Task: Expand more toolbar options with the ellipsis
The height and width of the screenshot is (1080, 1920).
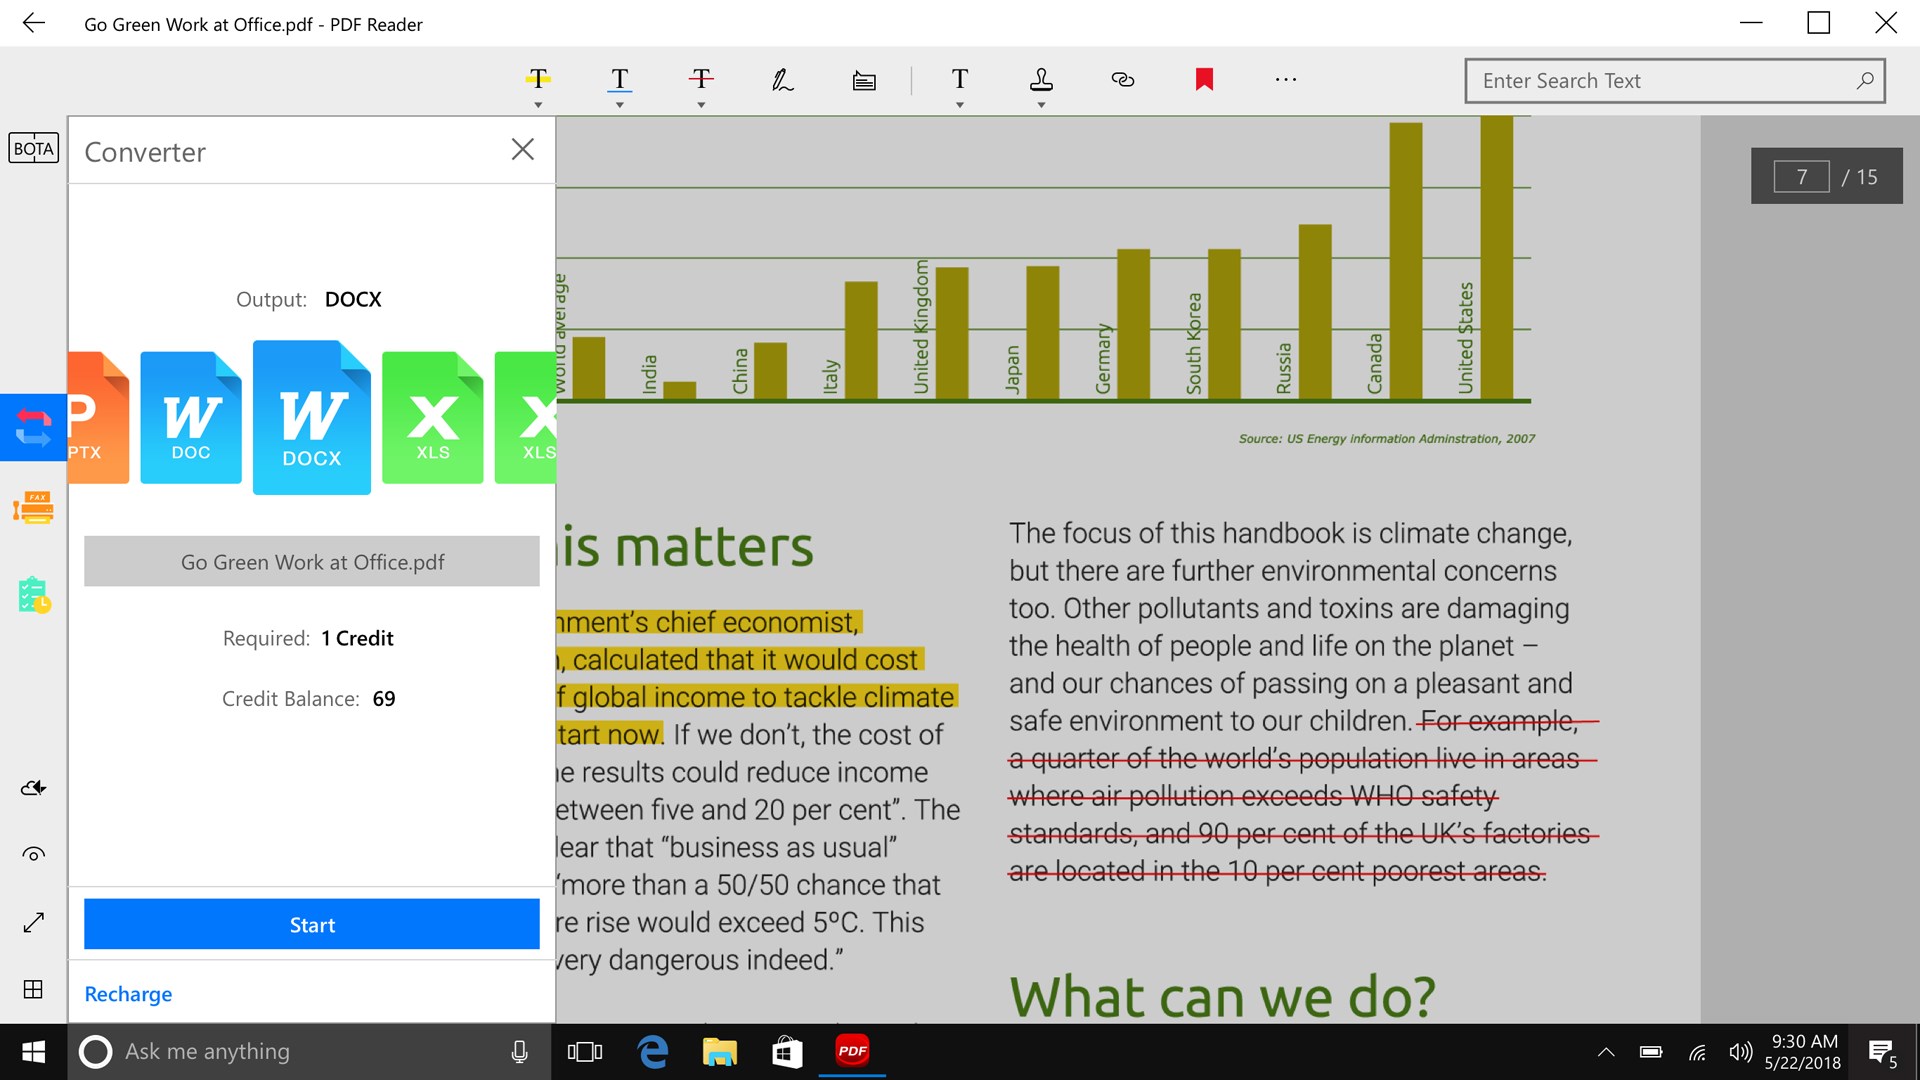Action: tap(1285, 80)
